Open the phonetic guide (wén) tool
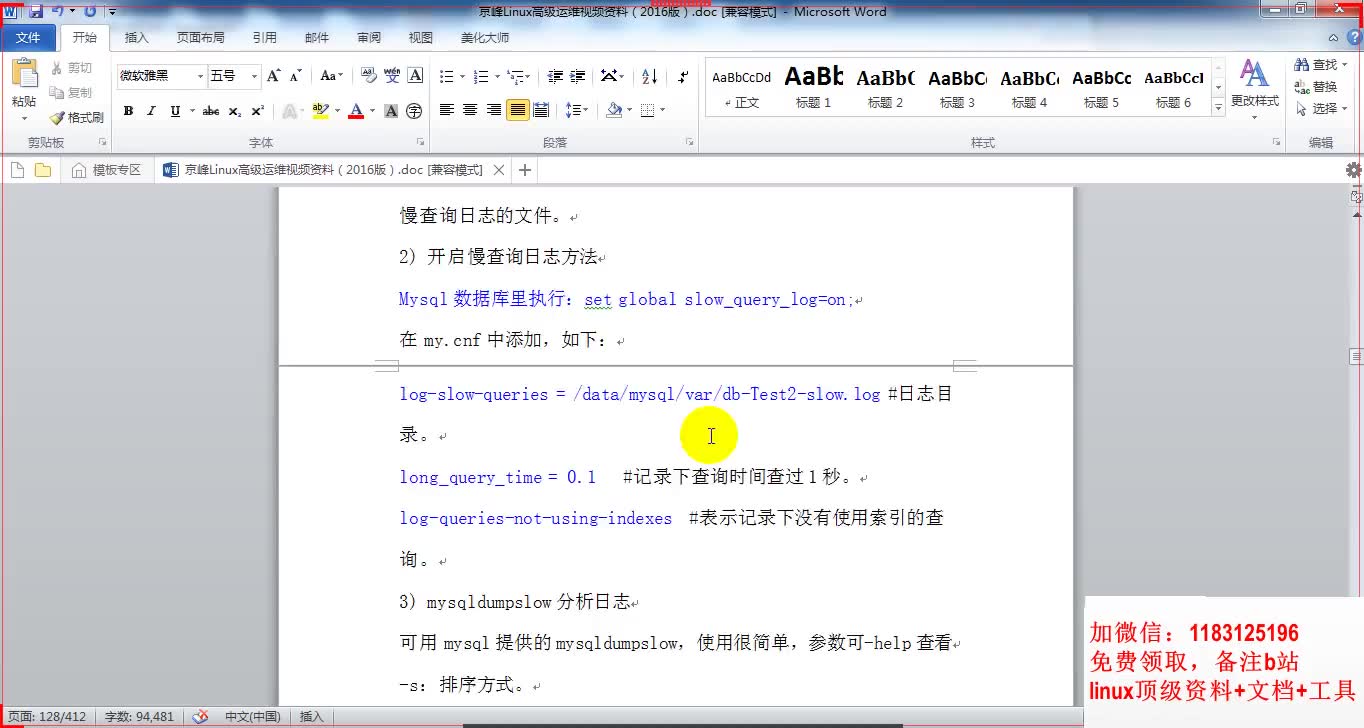This screenshot has height=728, width=1364. coord(391,76)
